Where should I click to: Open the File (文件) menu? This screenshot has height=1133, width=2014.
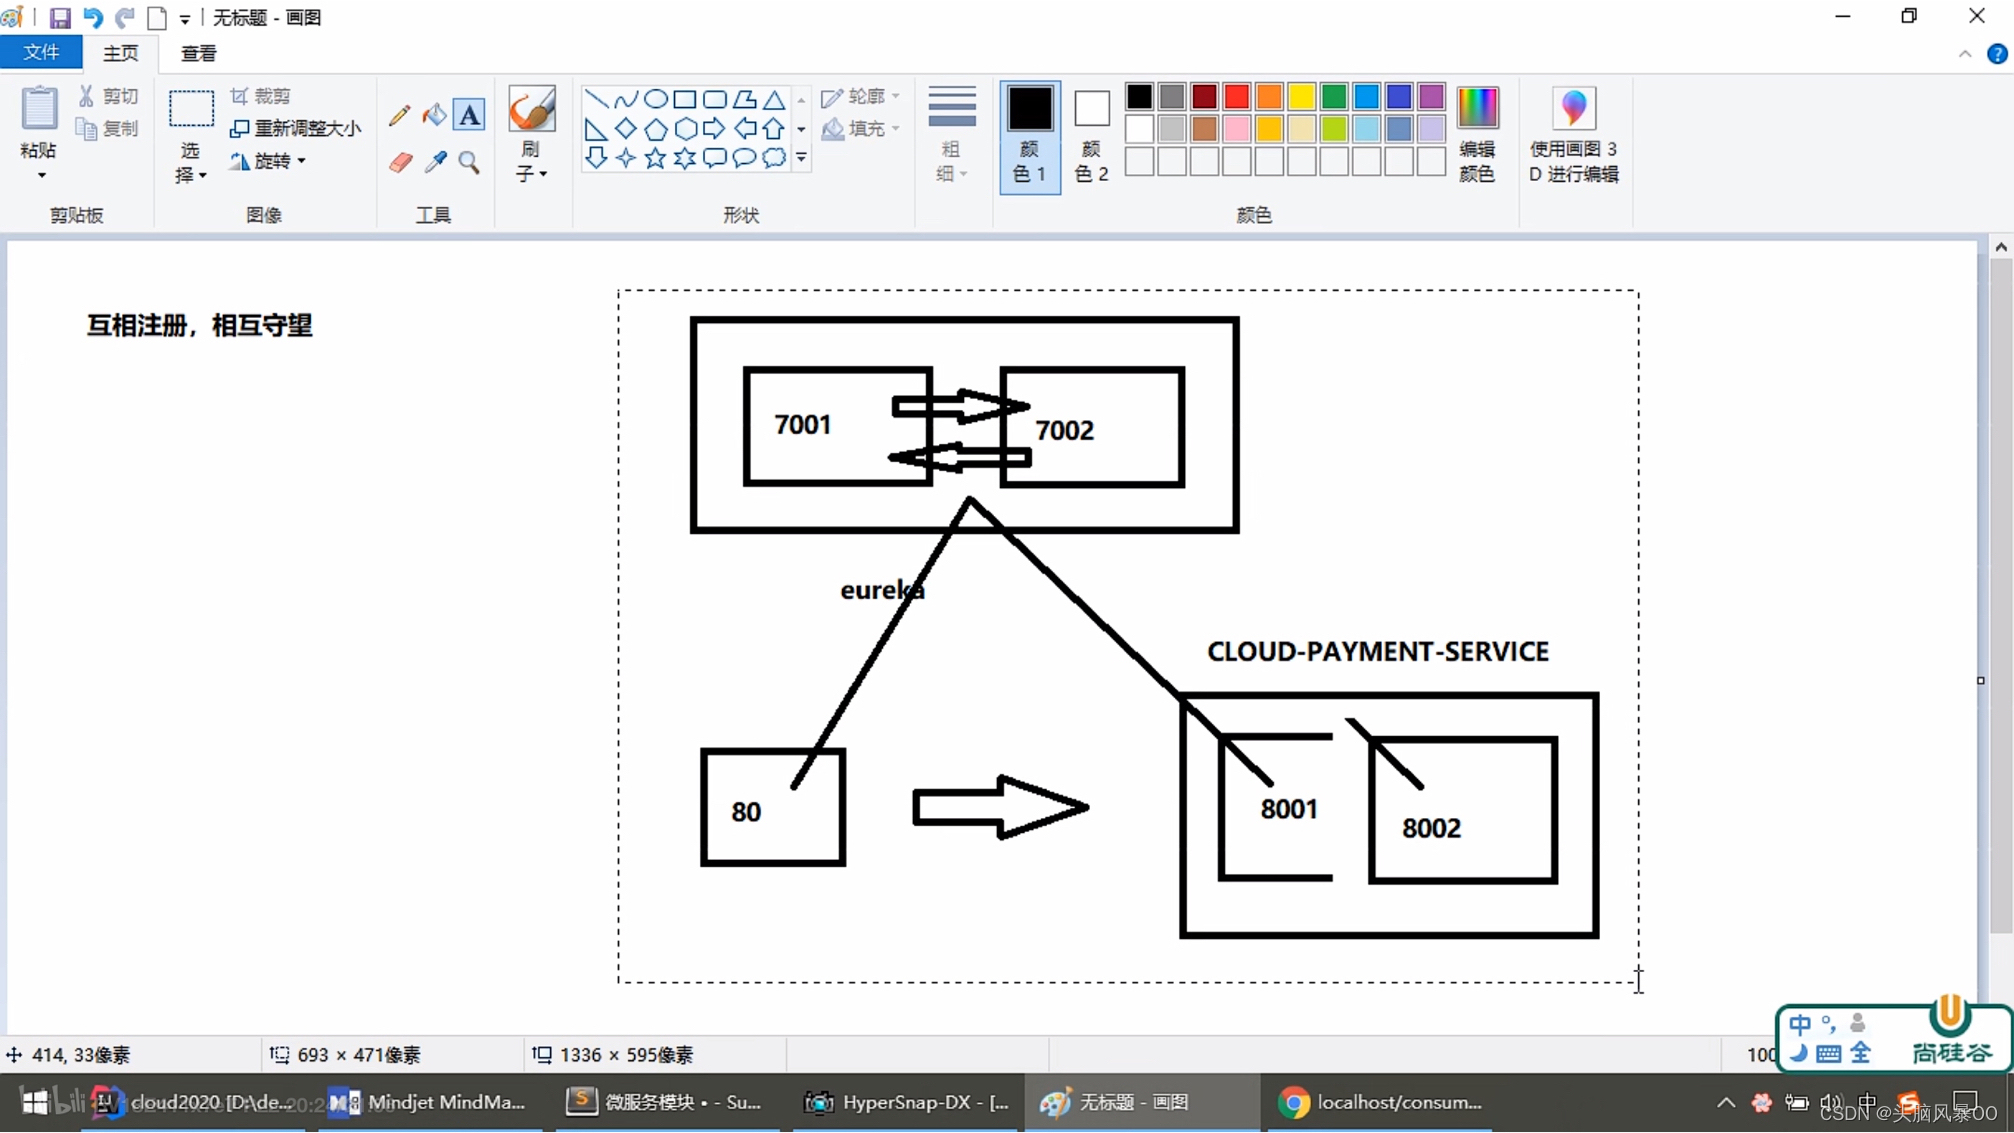tap(41, 52)
